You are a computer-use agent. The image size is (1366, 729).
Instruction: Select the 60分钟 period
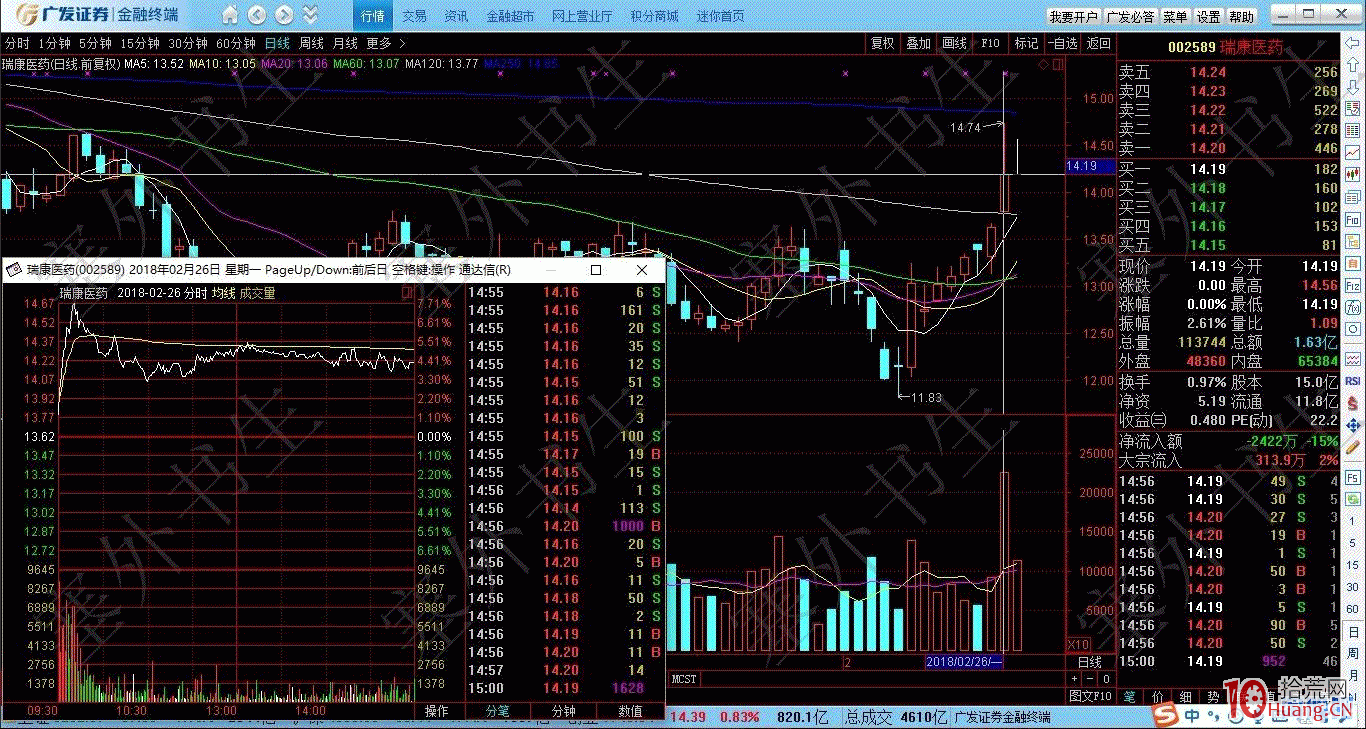coord(236,44)
